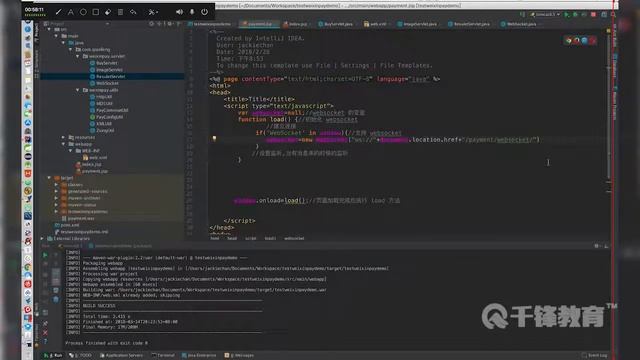Select the rectangle shape annotation tool

[96, 12]
